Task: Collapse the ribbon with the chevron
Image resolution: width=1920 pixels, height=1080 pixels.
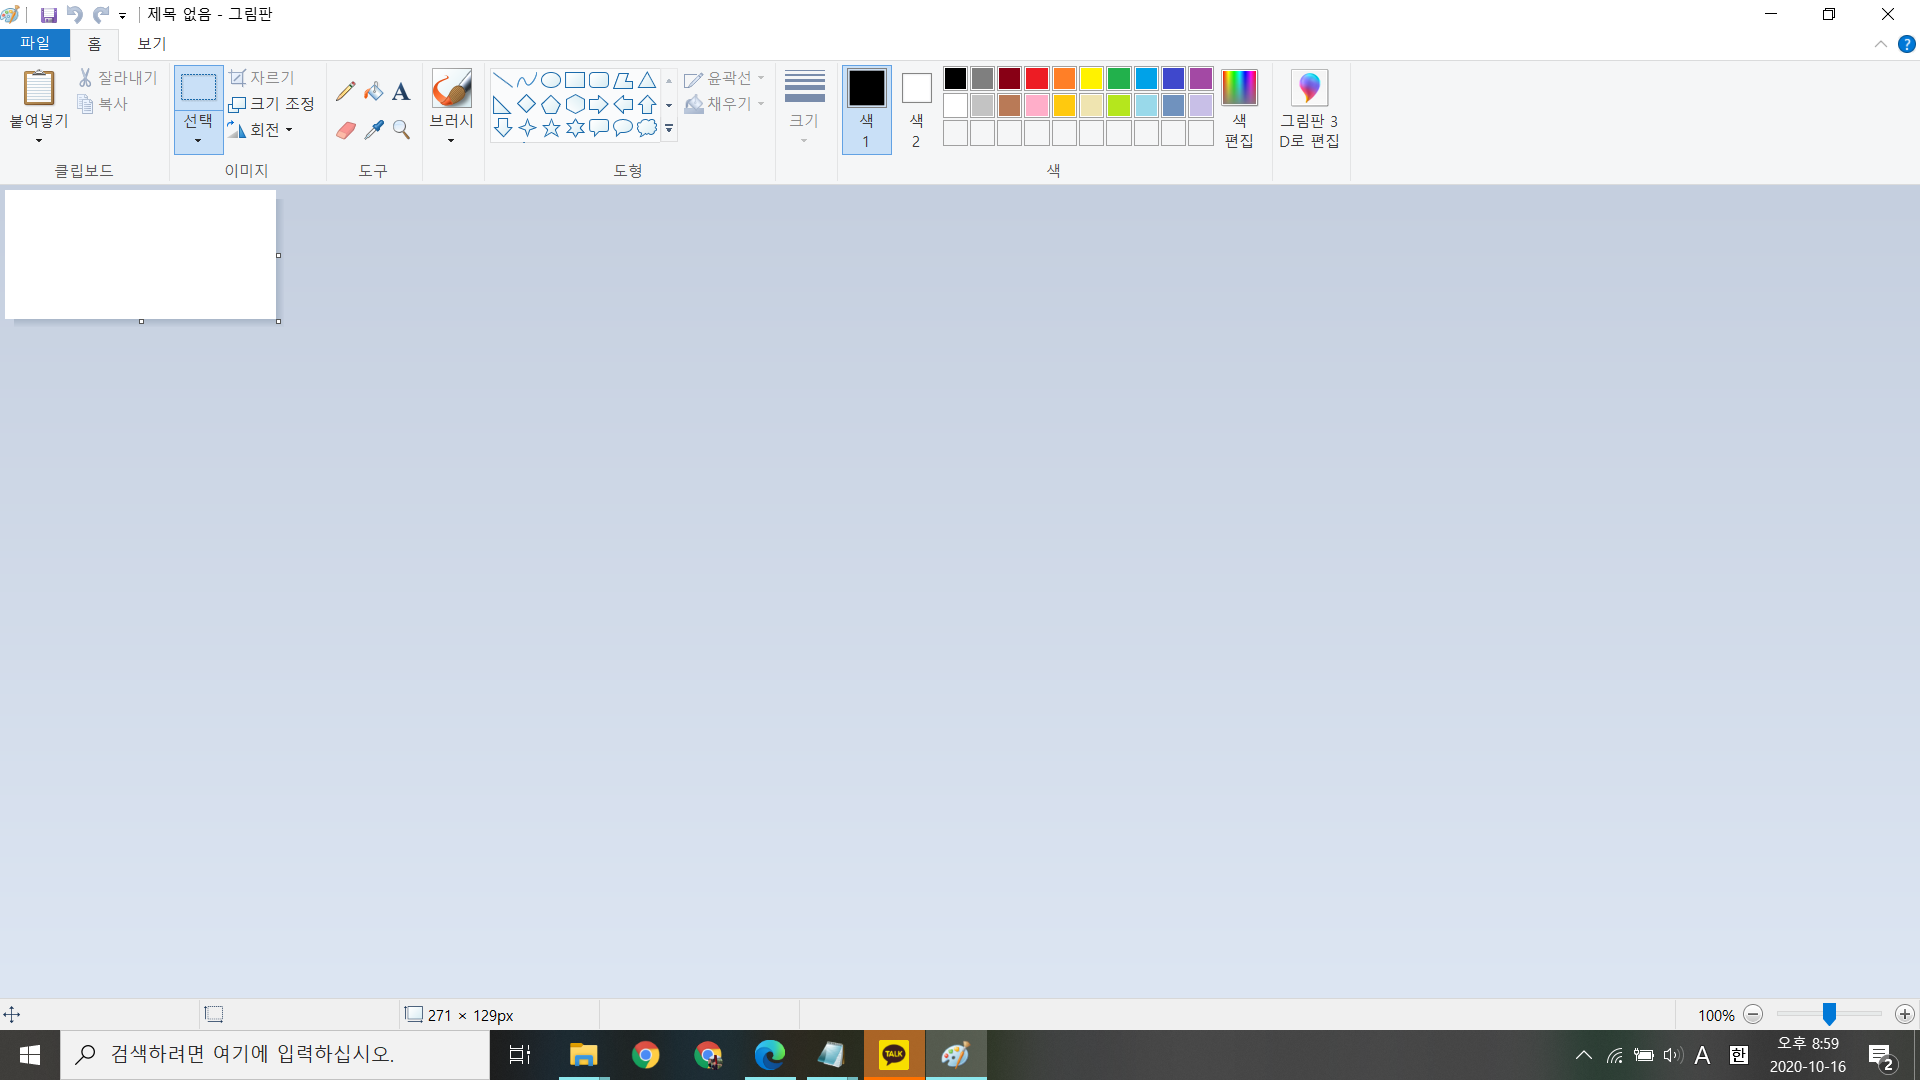Action: tap(1880, 44)
